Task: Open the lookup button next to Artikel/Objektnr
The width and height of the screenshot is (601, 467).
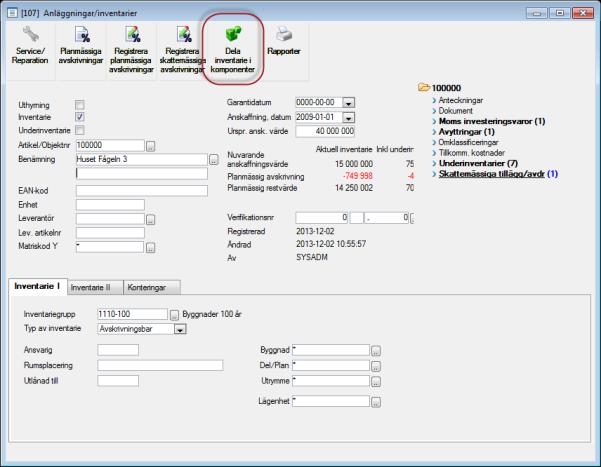Action: click(151, 146)
